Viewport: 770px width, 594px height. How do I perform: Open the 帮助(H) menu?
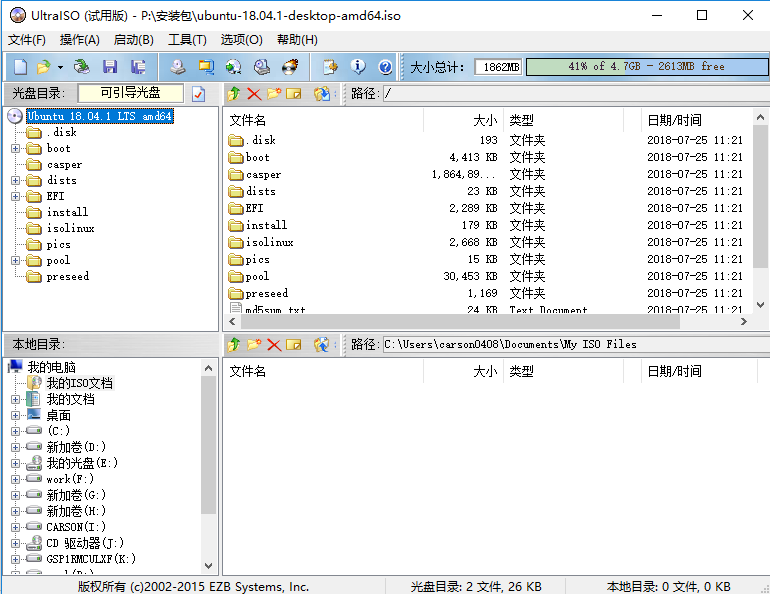click(297, 40)
